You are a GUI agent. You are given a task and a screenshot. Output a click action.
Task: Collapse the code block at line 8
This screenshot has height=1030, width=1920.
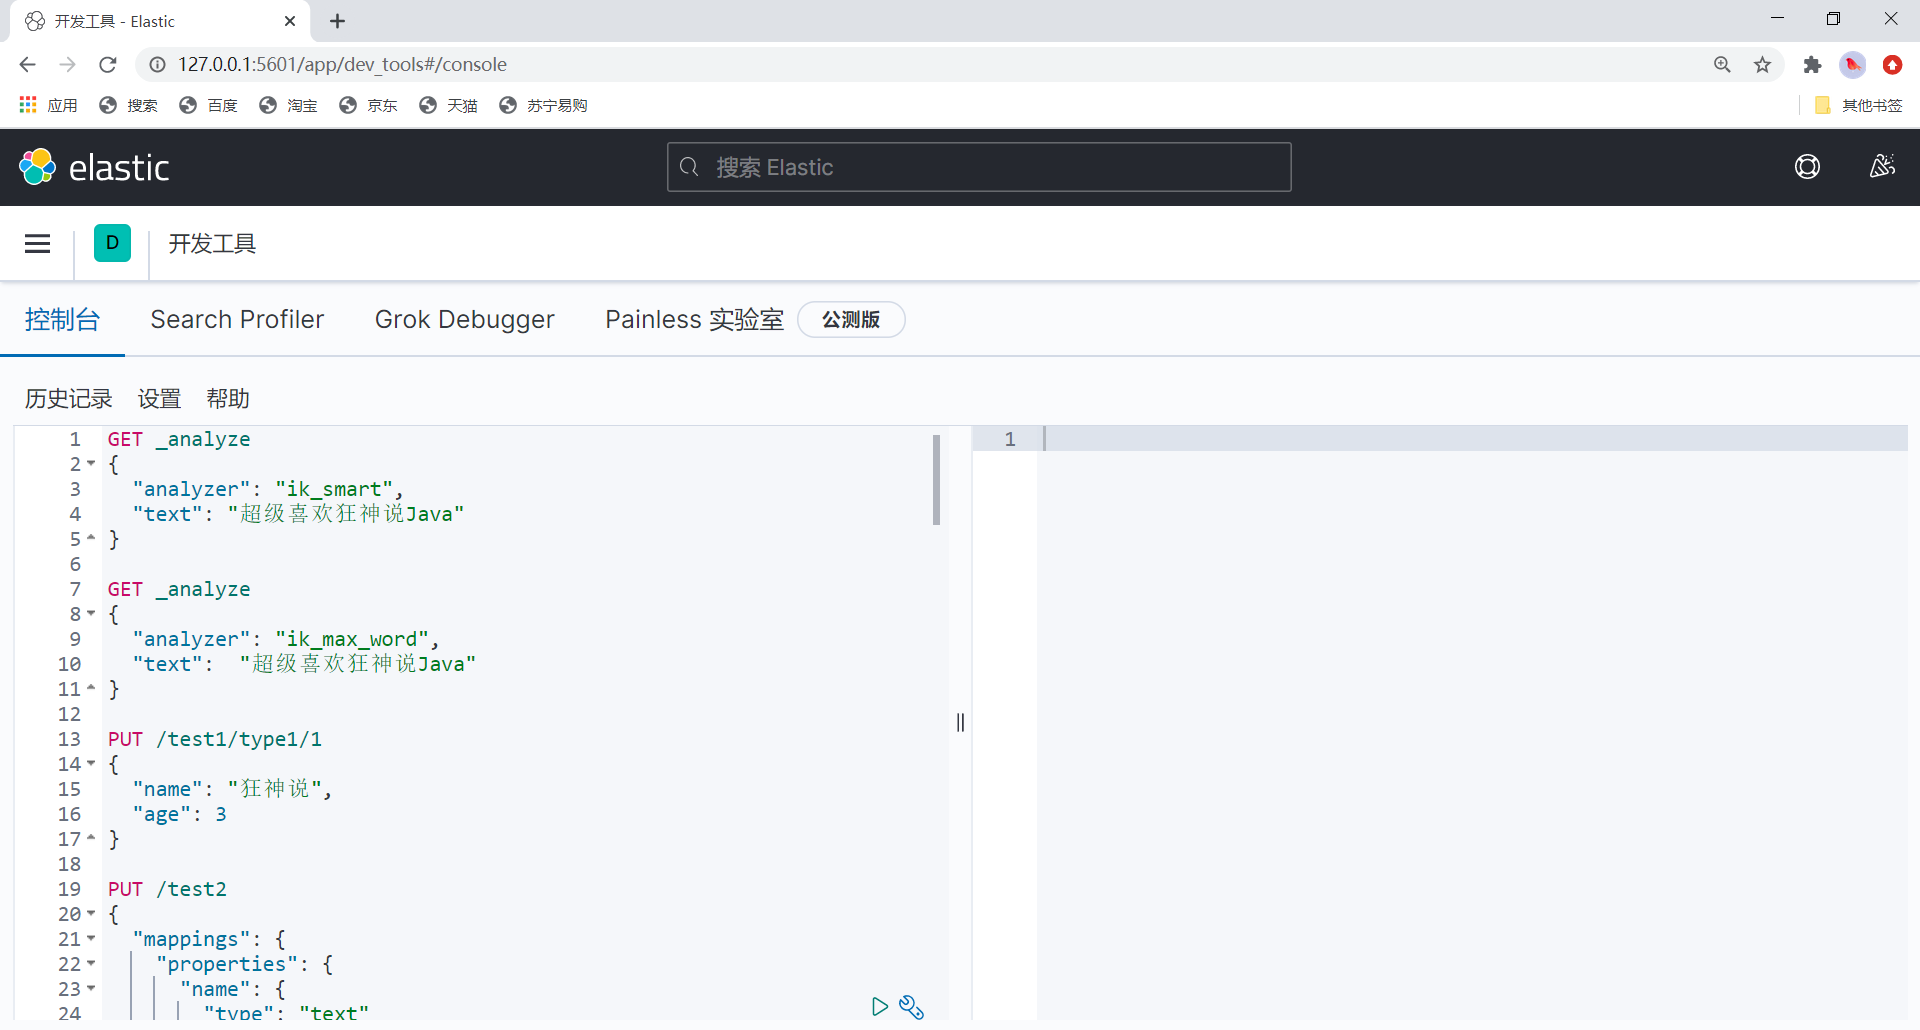91,614
